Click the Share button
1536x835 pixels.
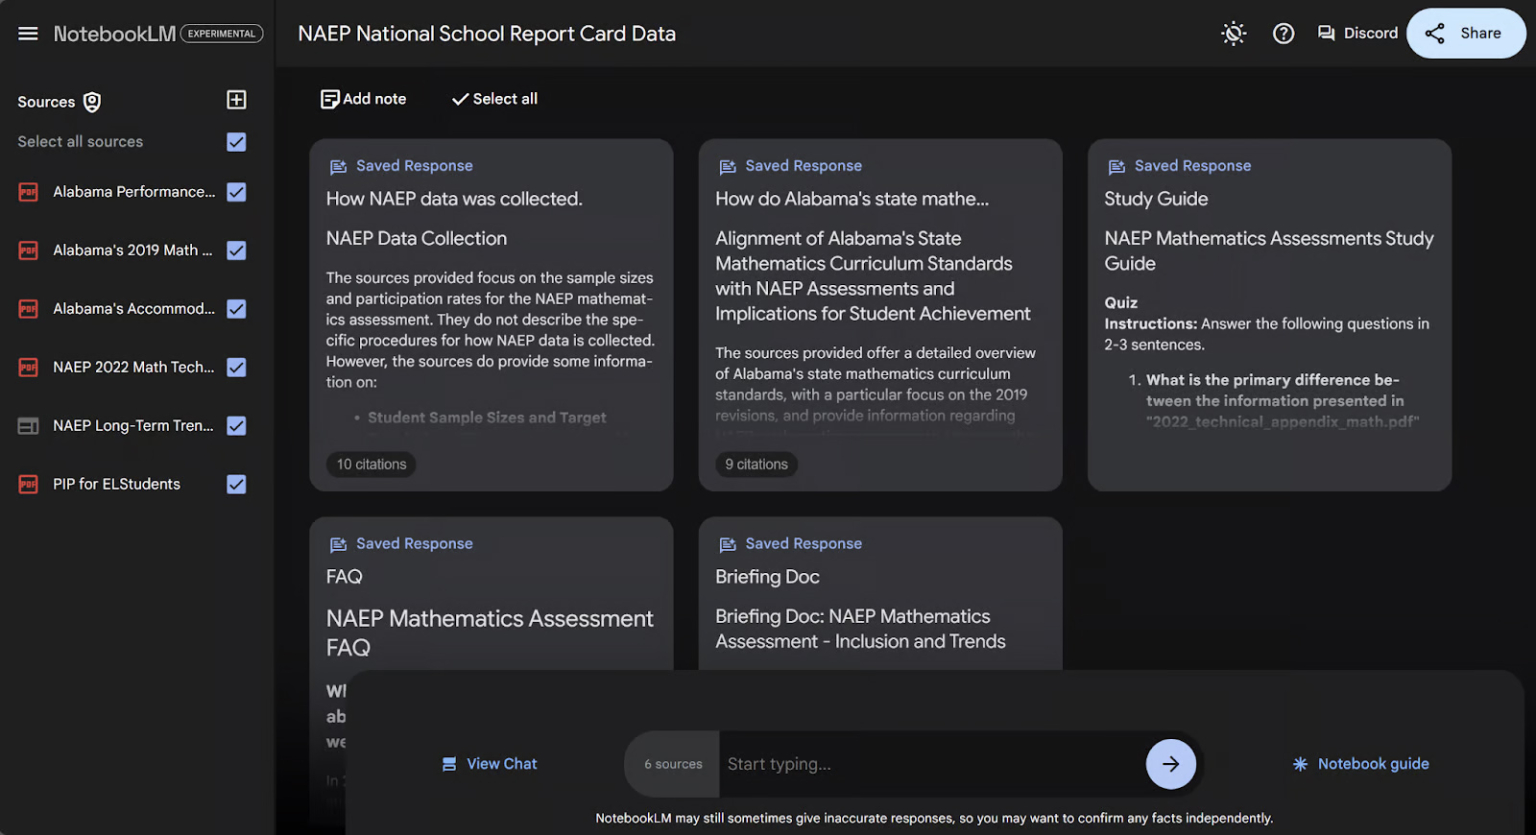click(x=1465, y=34)
